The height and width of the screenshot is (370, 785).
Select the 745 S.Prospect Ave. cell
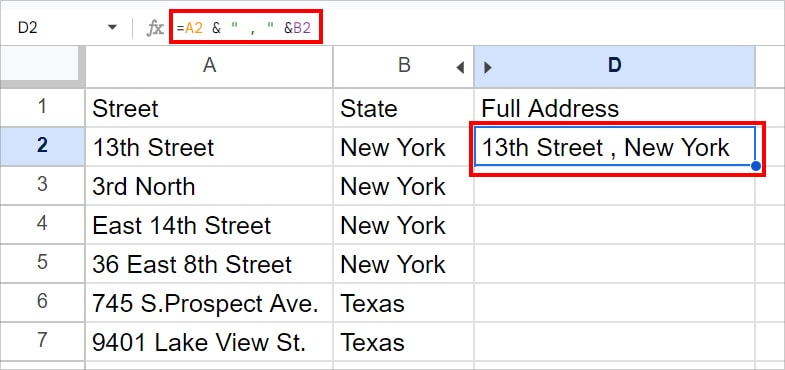coord(209,303)
